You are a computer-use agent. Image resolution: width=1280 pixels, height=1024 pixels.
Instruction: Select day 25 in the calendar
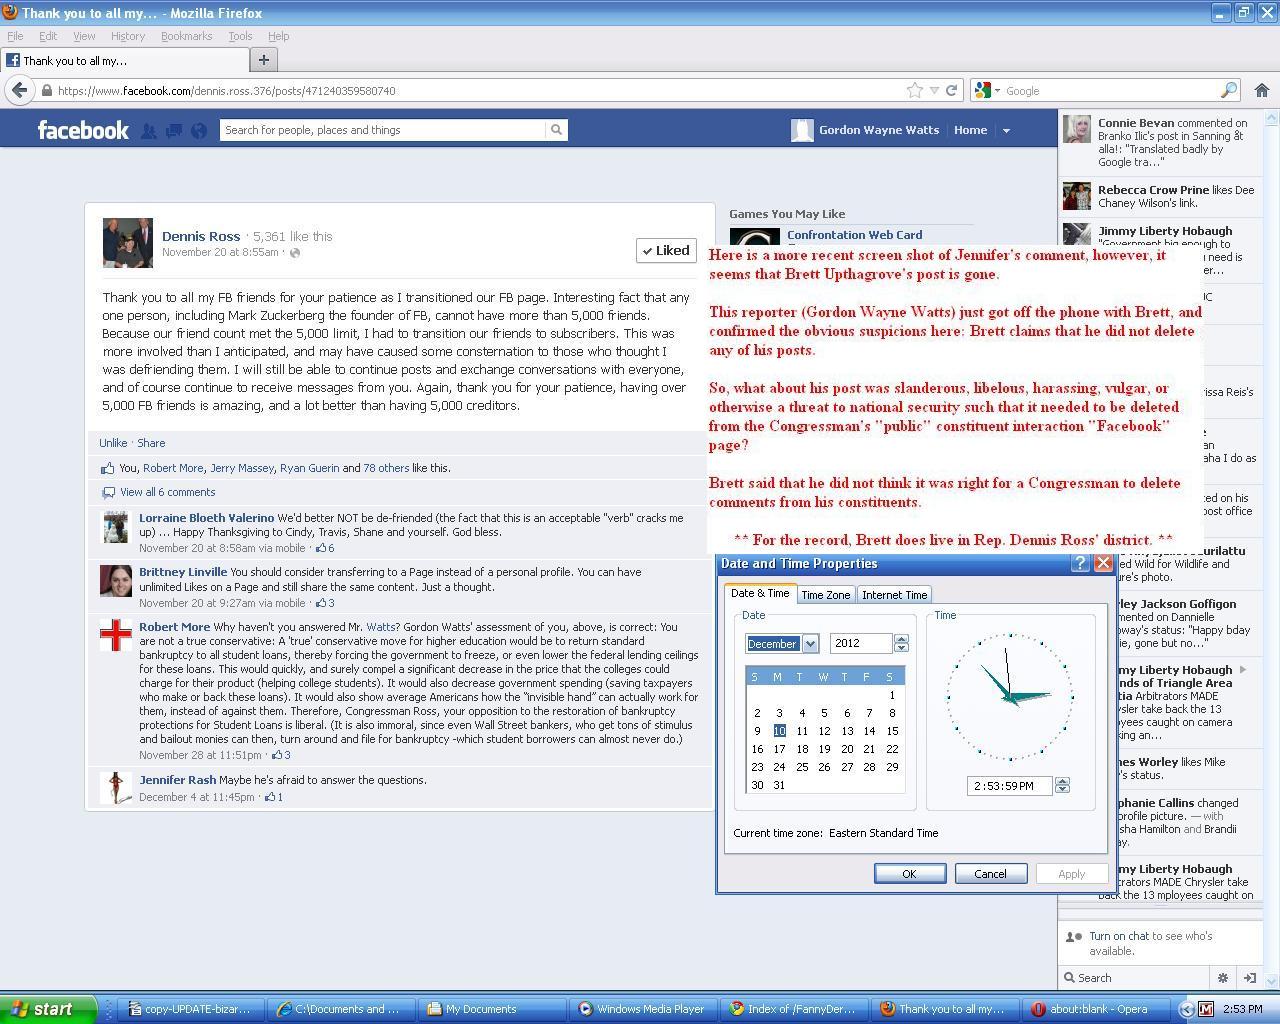click(x=802, y=767)
